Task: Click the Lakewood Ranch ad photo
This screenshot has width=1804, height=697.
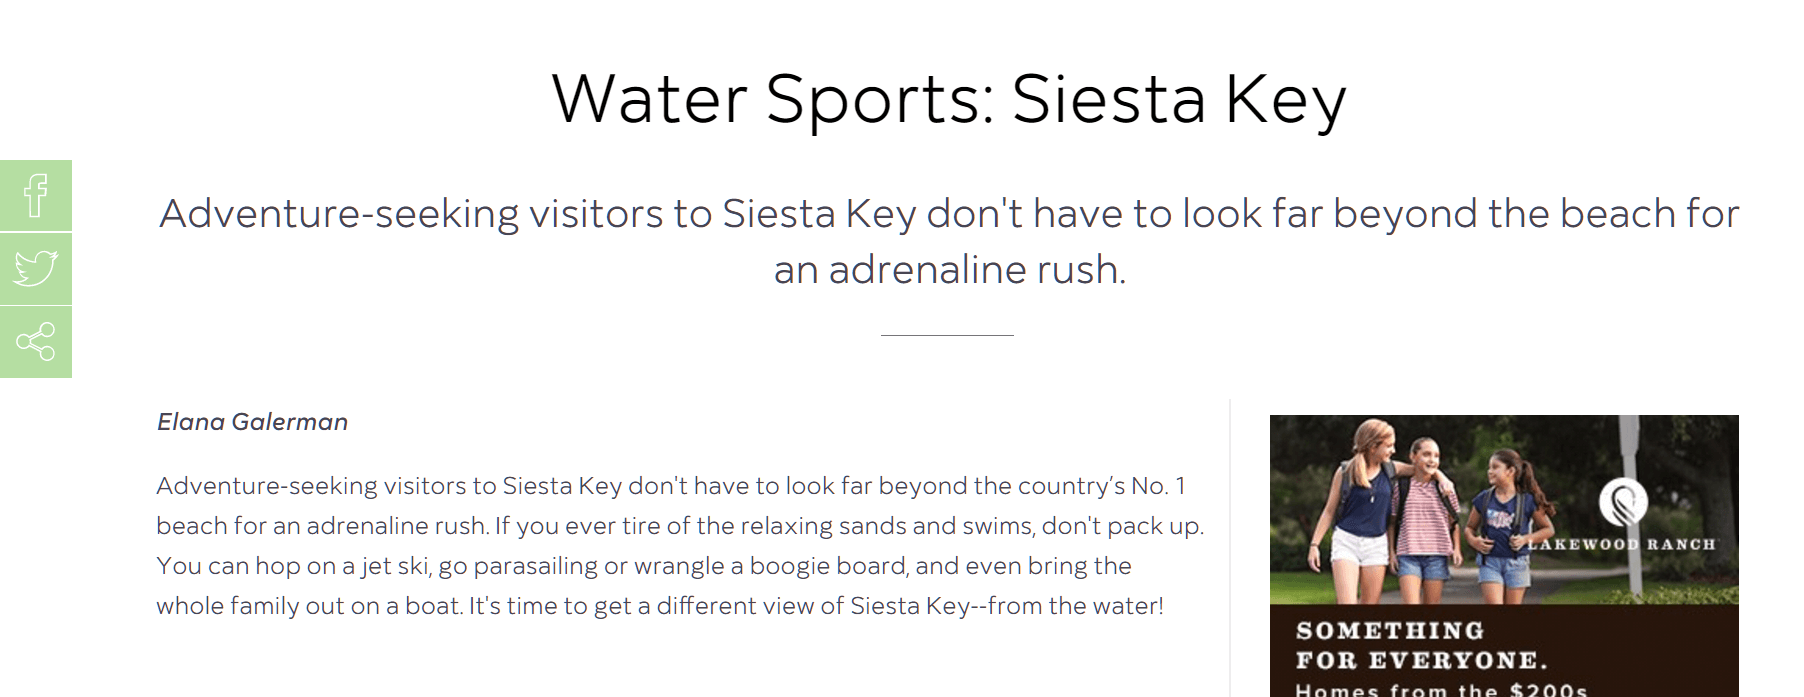Action: click(1504, 509)
